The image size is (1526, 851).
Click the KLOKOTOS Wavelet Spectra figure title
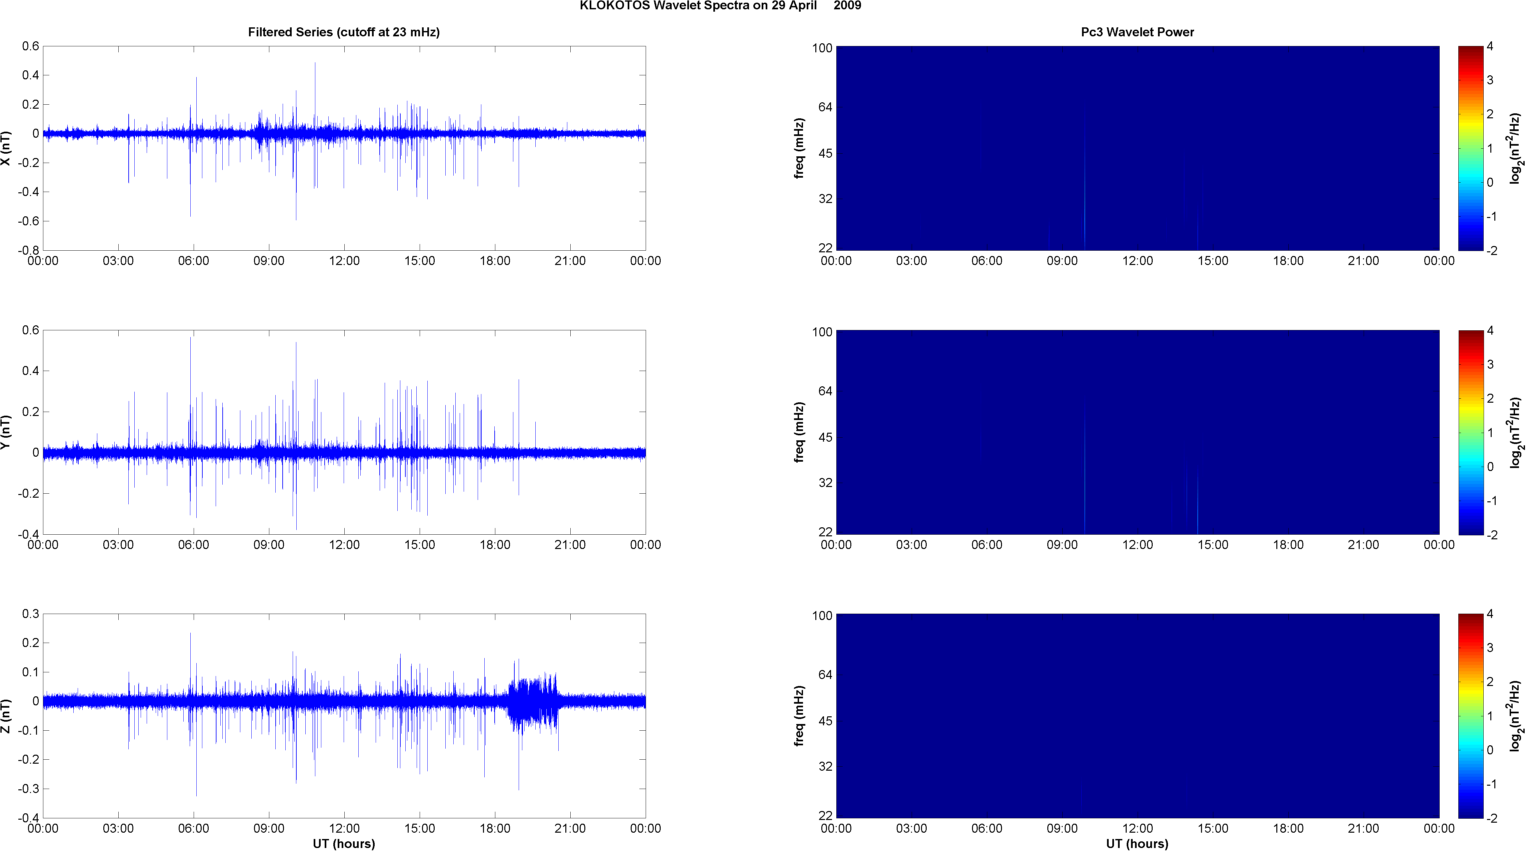[720, 6]
